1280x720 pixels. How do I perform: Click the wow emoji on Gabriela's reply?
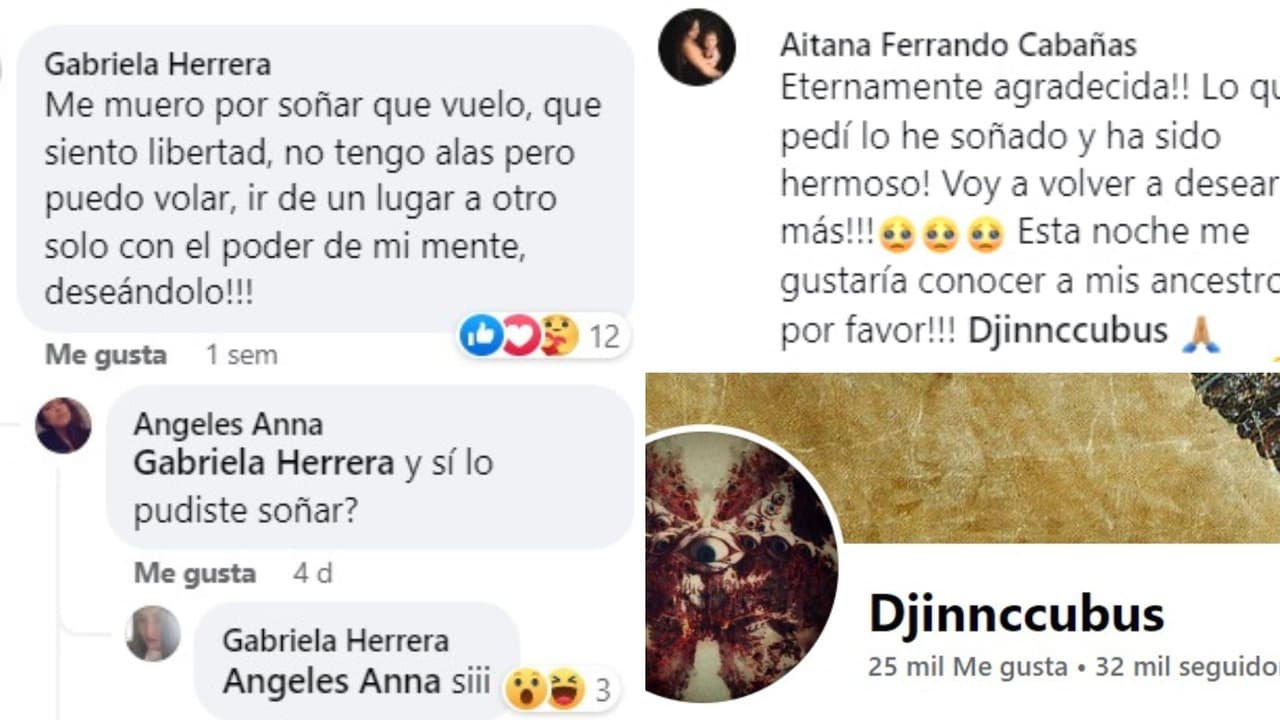(x=524, y=689)
